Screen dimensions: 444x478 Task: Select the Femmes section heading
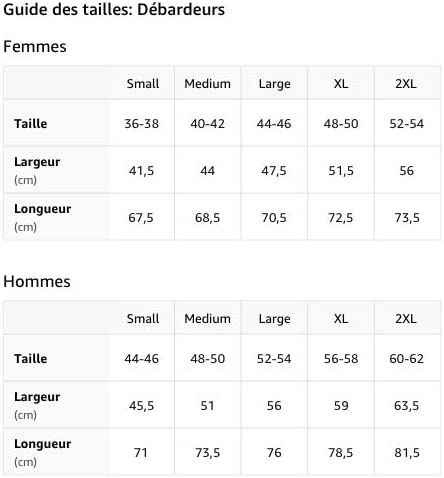[x=35, y=46]
